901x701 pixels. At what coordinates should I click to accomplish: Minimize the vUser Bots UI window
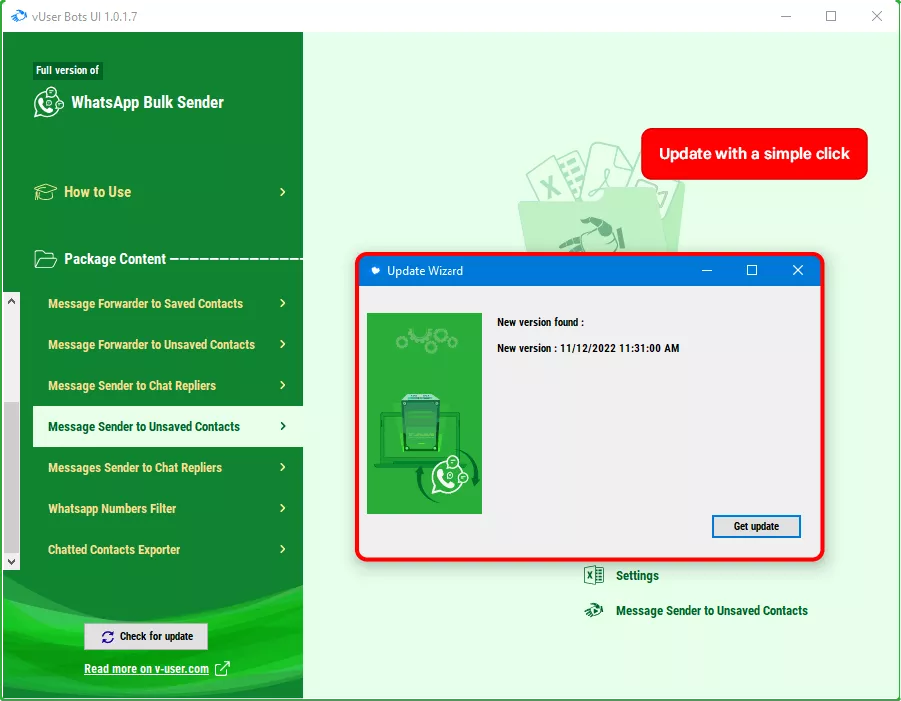point(786,16)
